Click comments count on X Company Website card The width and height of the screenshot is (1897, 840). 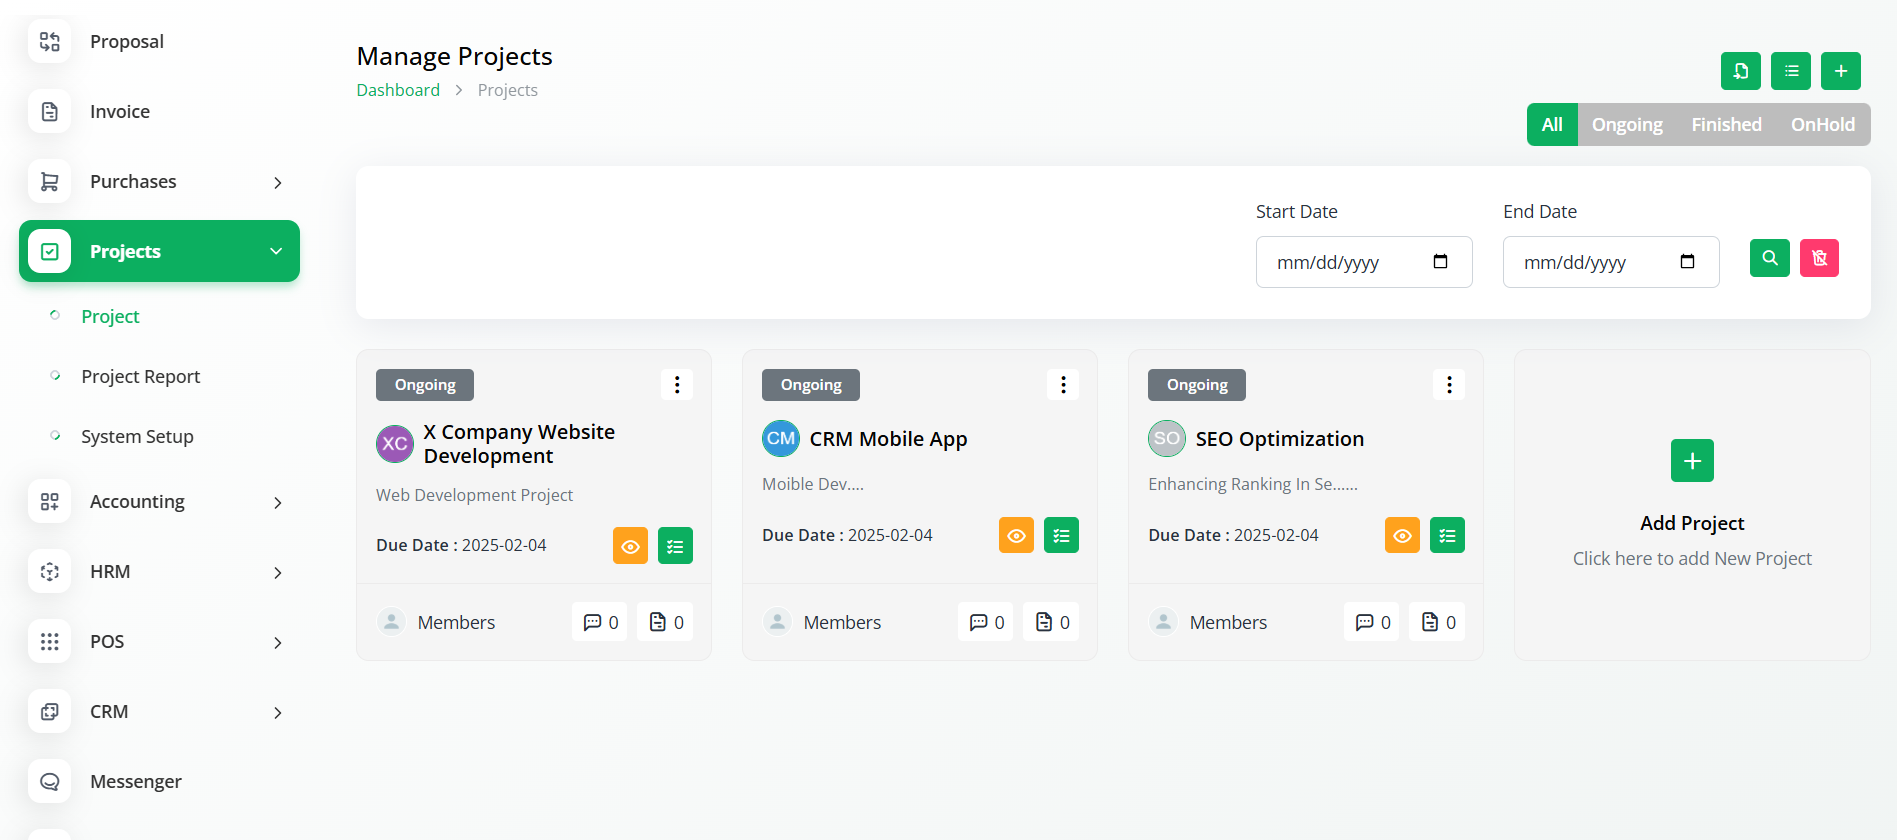click(x=600, y=622)
